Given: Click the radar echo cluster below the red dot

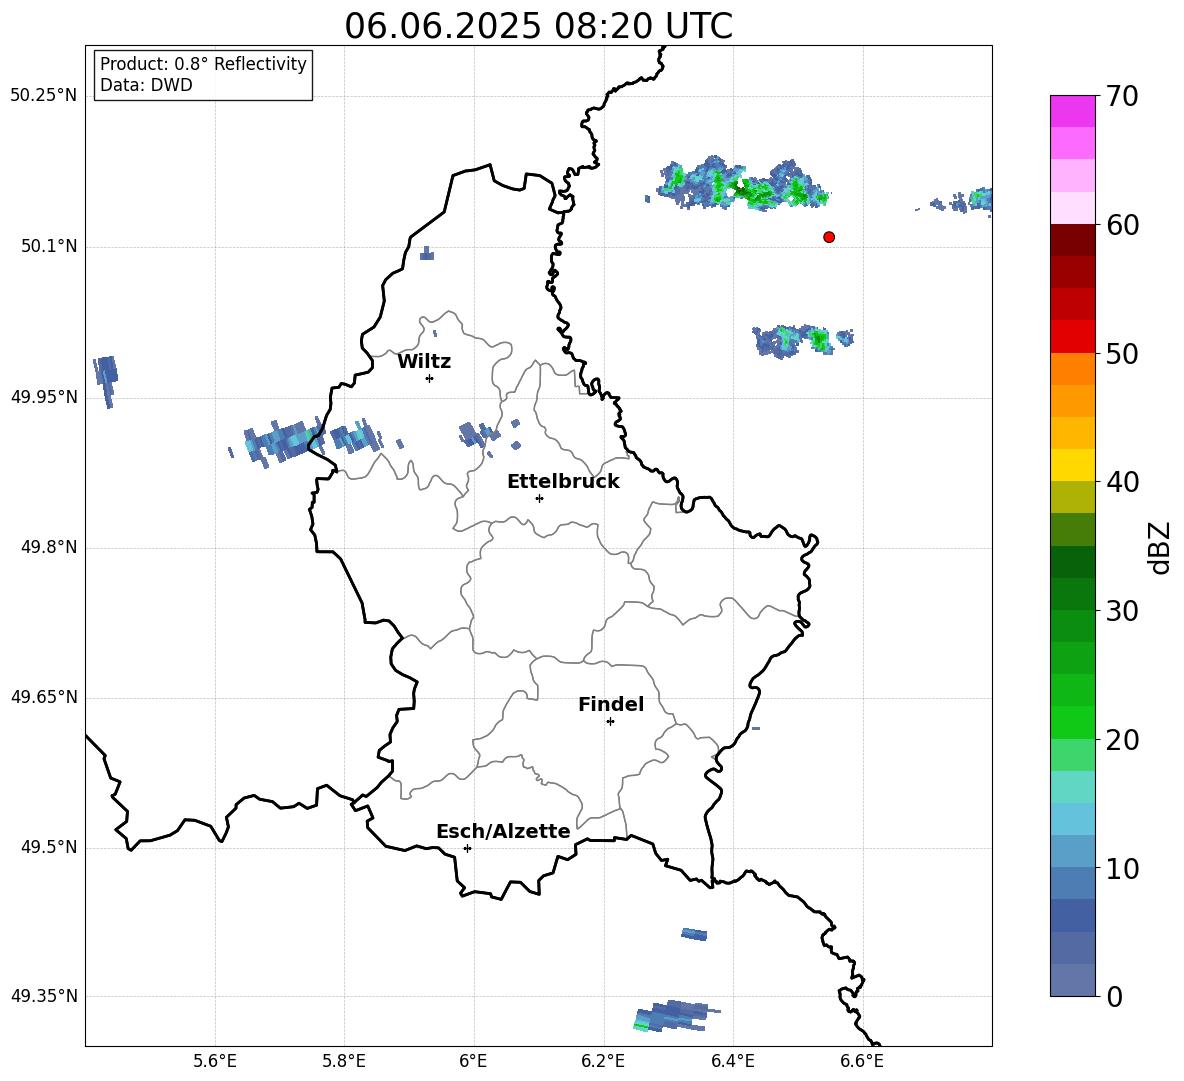Looking at the screenshot, I should (x=802, y=340).
